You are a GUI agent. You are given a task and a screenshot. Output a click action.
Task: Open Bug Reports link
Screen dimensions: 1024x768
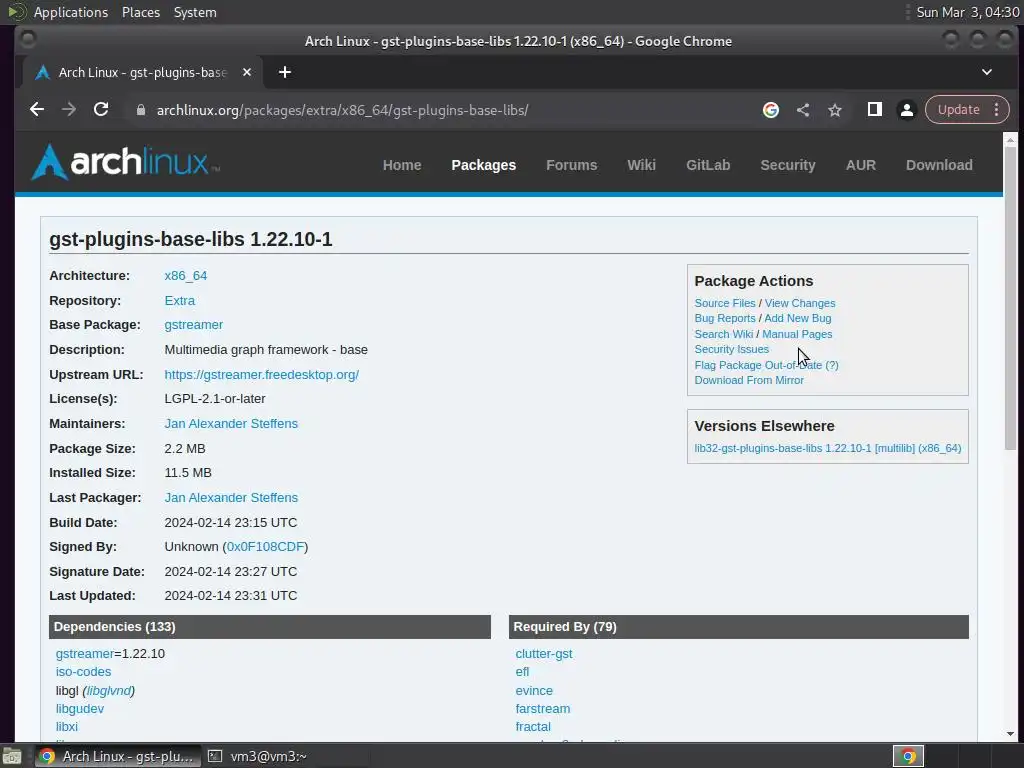(x=725, y=318)
